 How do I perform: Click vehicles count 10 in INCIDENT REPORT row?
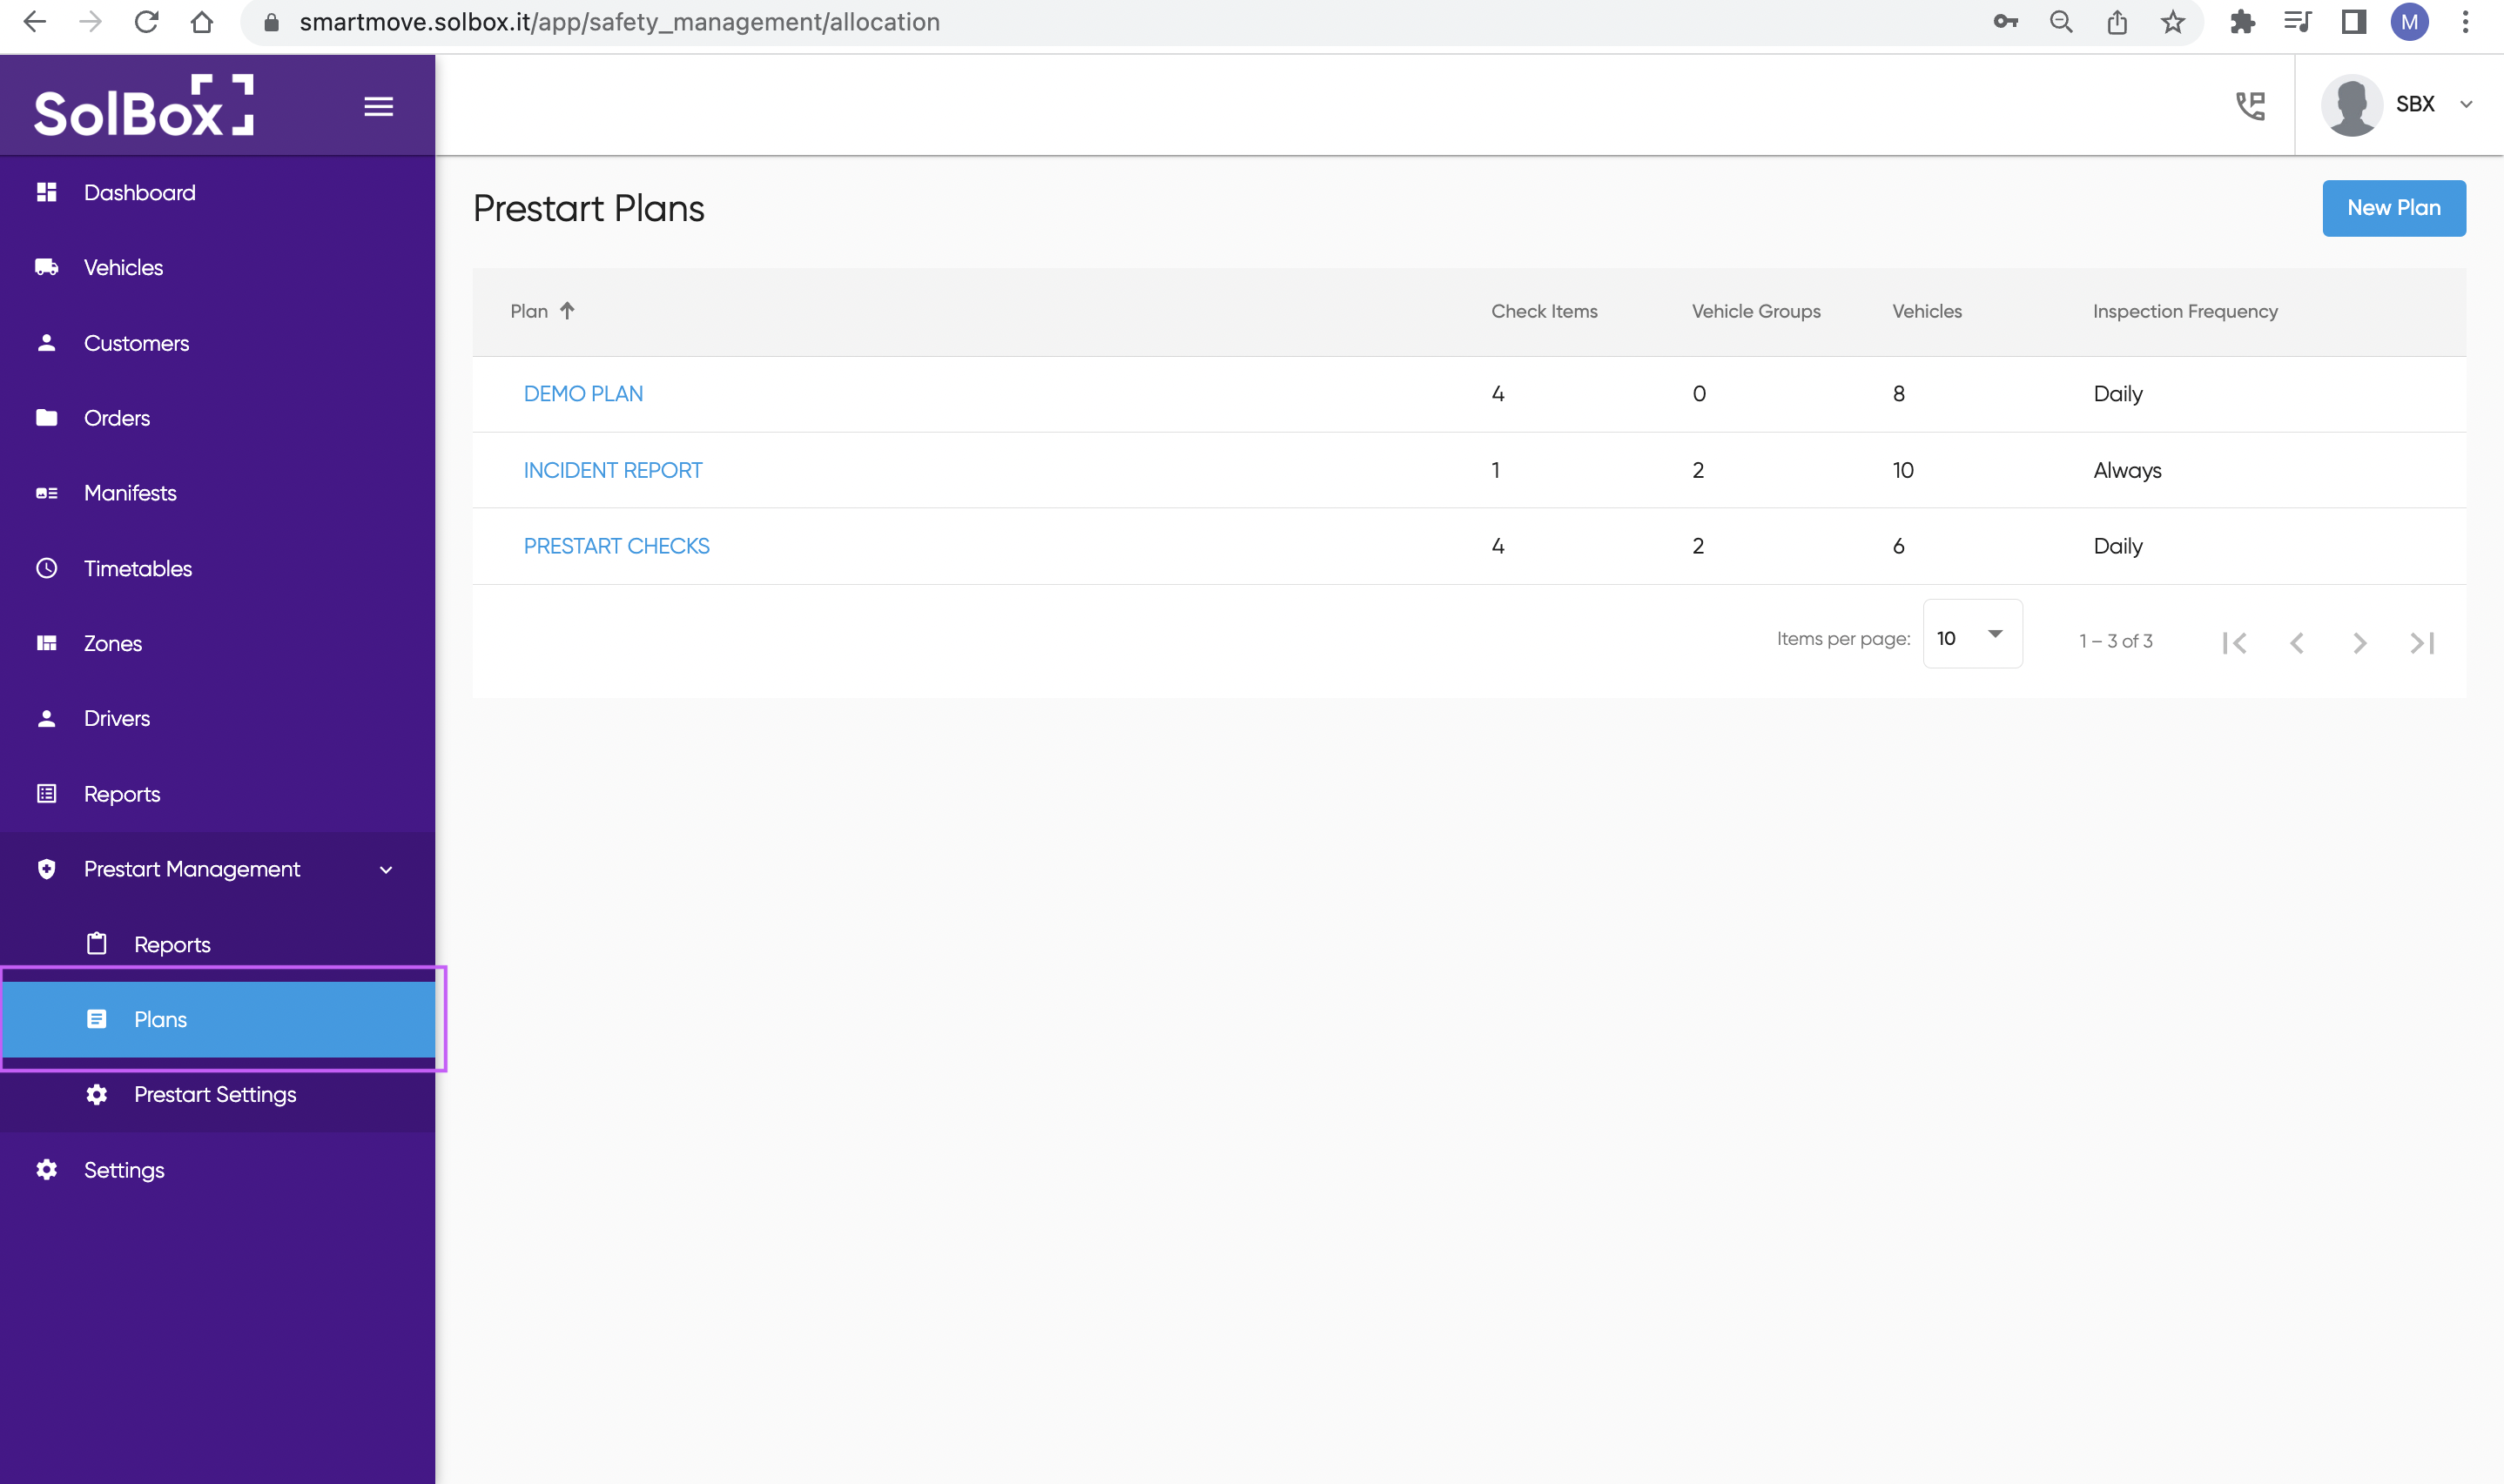point(1903,470)
